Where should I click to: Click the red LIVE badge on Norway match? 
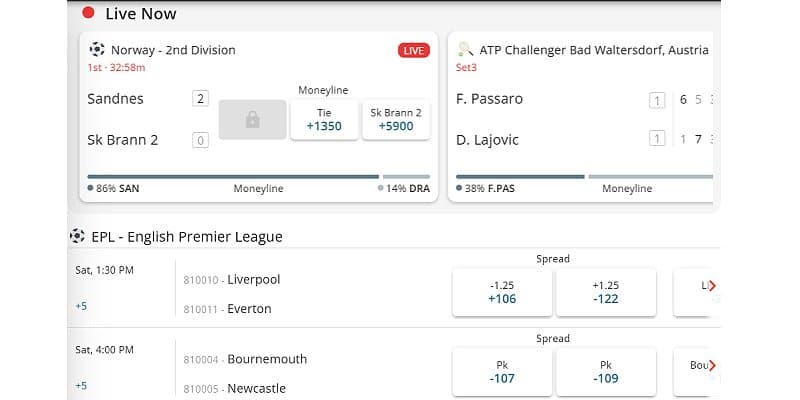point(413,50)
